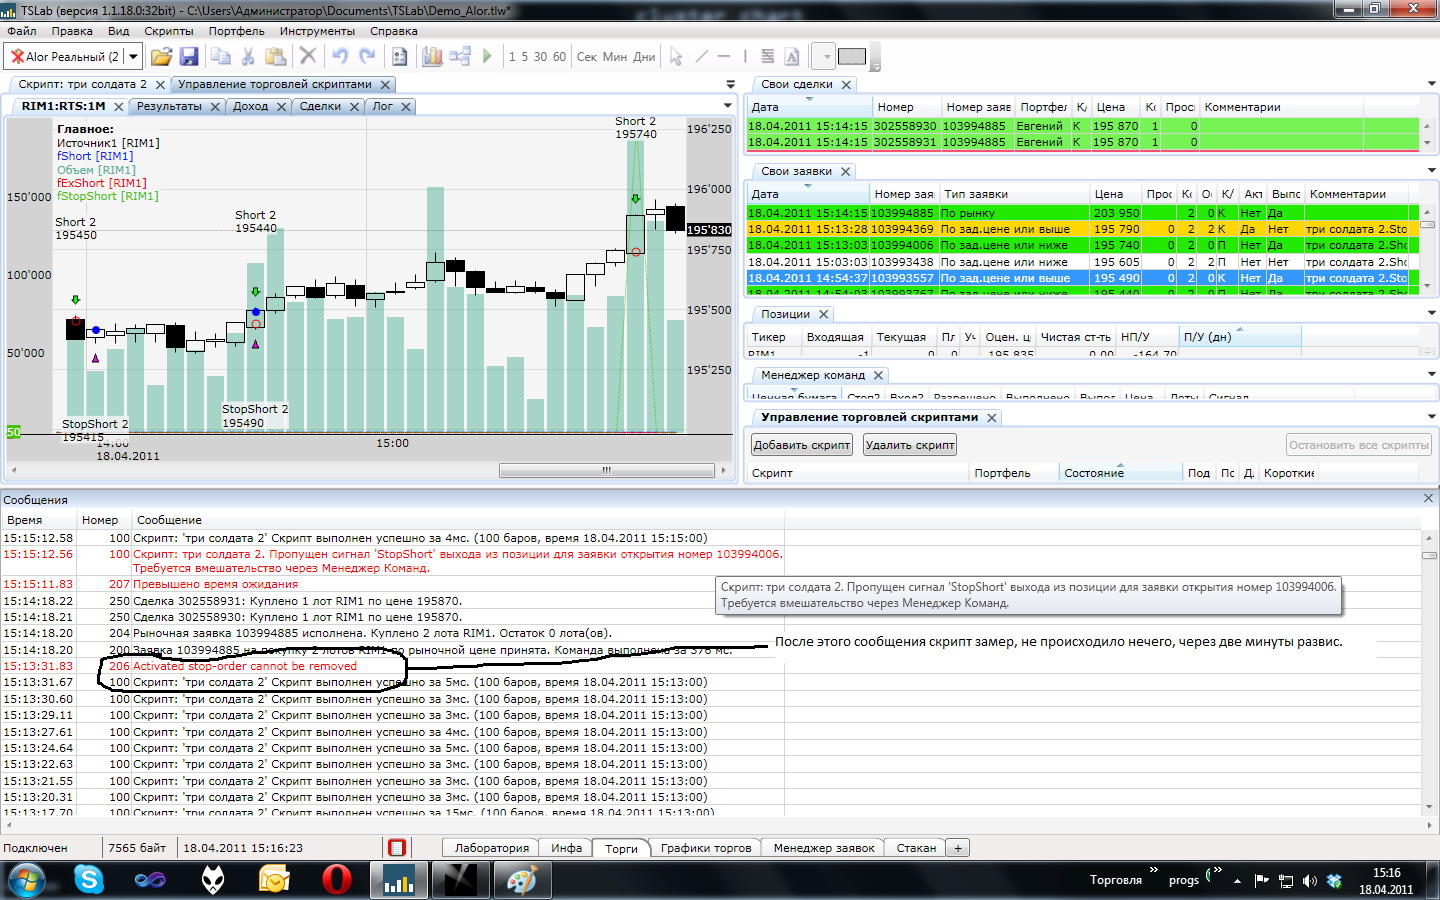Run the script with the green play icon
Image resolution: width=1440 pixels, height=900 pixels.
[x=487, y=57]
